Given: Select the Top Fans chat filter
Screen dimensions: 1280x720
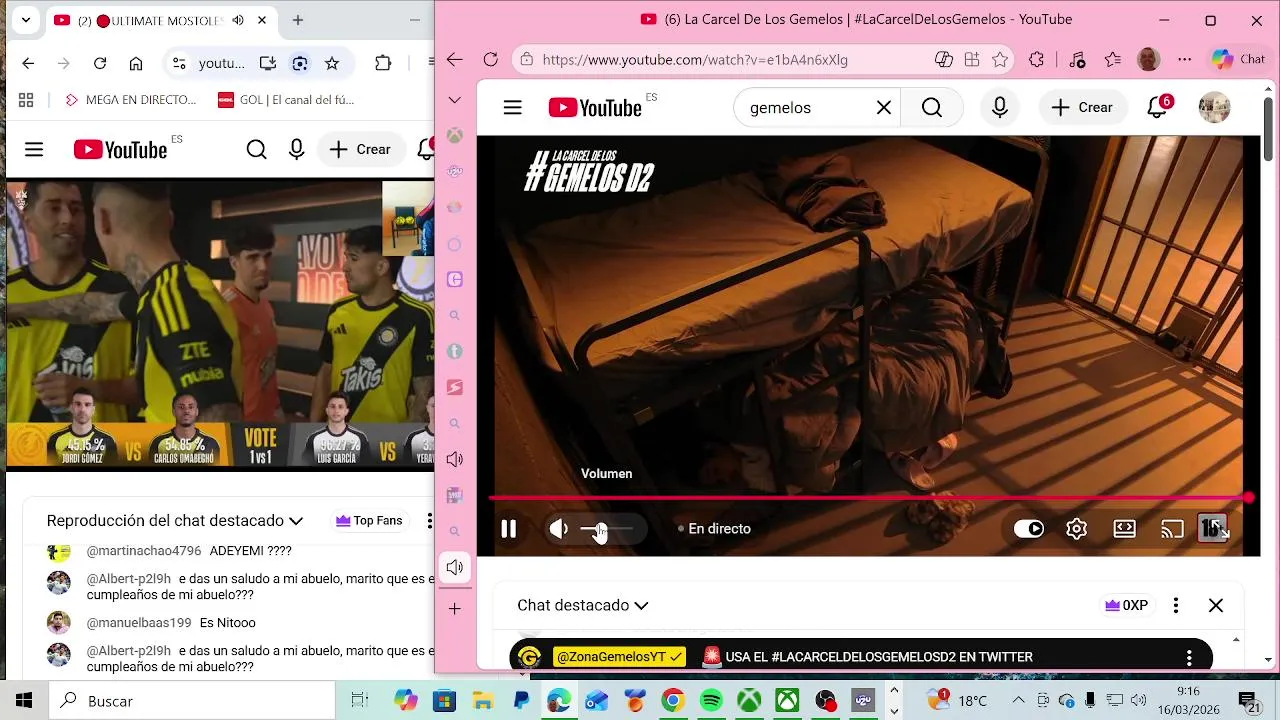Looking at the screenshot, I should (369, 520).
